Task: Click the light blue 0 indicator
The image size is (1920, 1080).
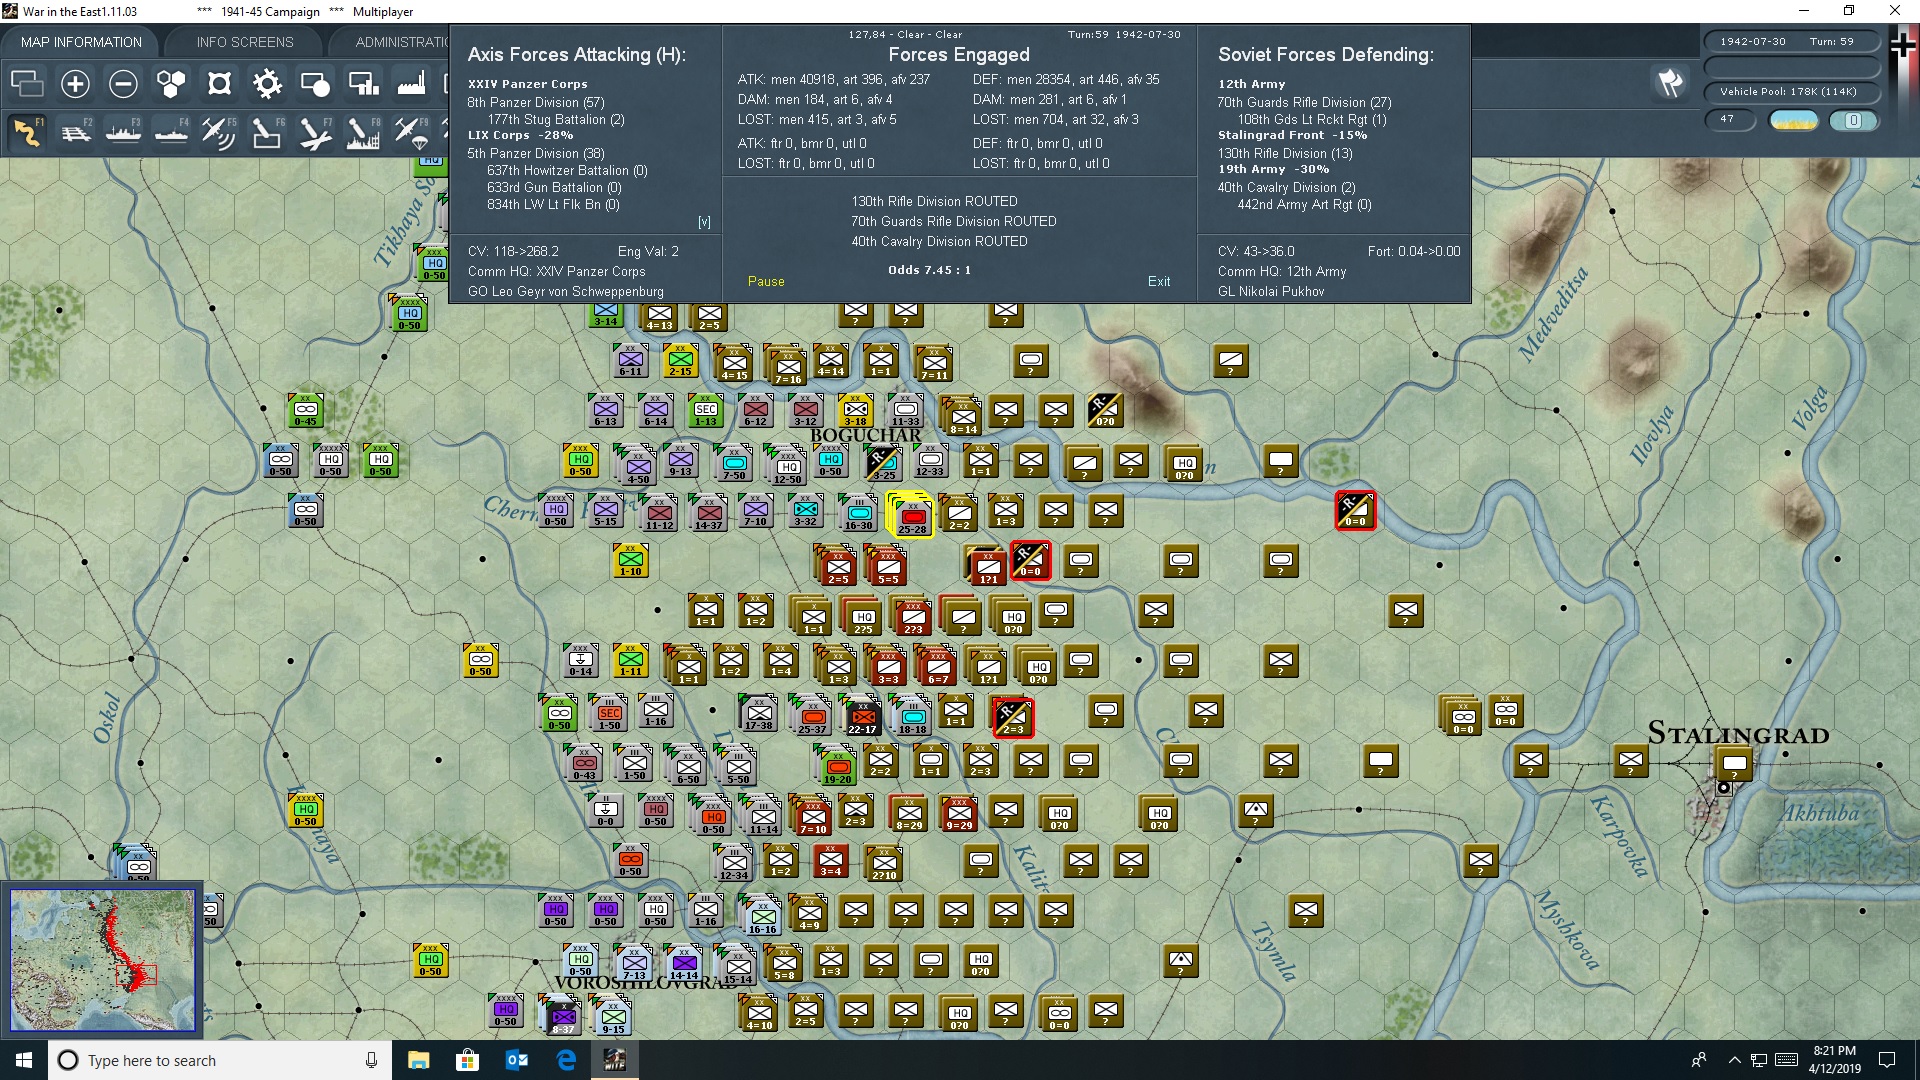Action: coord(1853,120)
